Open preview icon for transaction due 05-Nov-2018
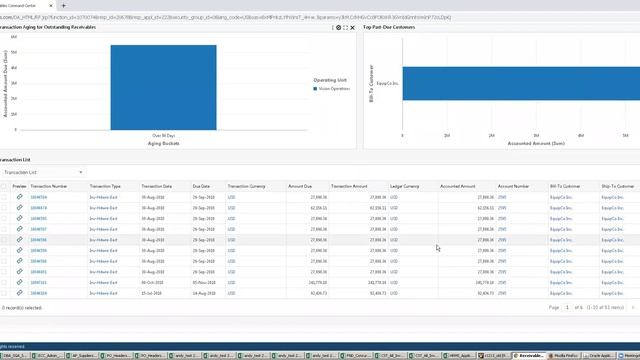The image size is (640, 360). click(19, 282)
